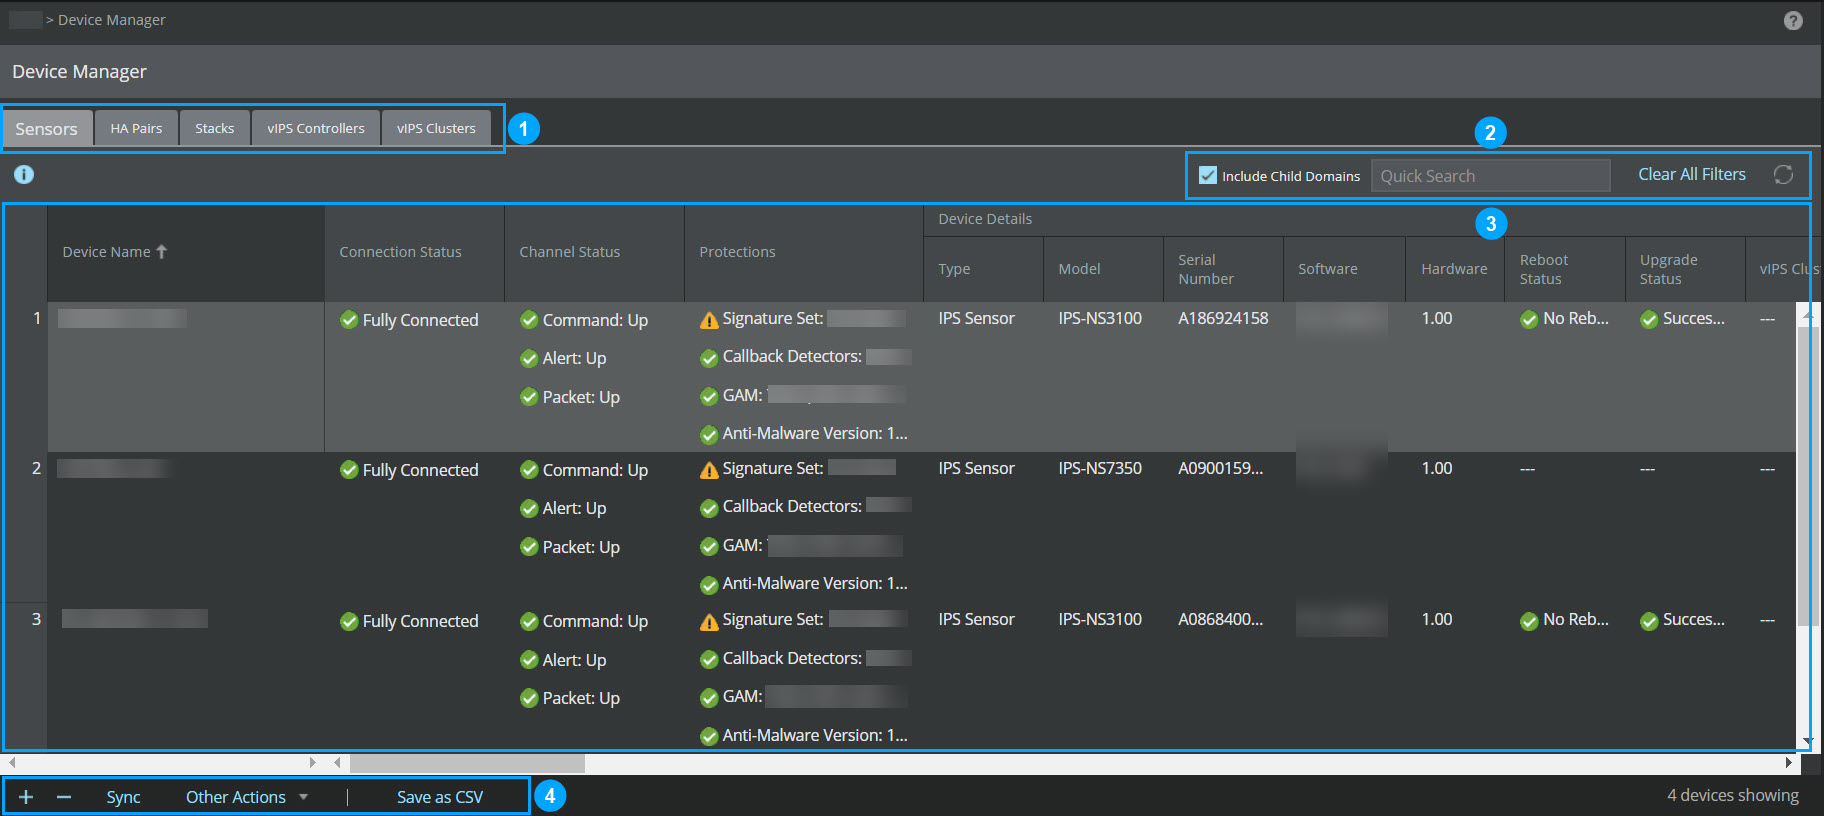Click row 1 GAM status check icon
Screen dimensions: 1824x816
[709, 396]
